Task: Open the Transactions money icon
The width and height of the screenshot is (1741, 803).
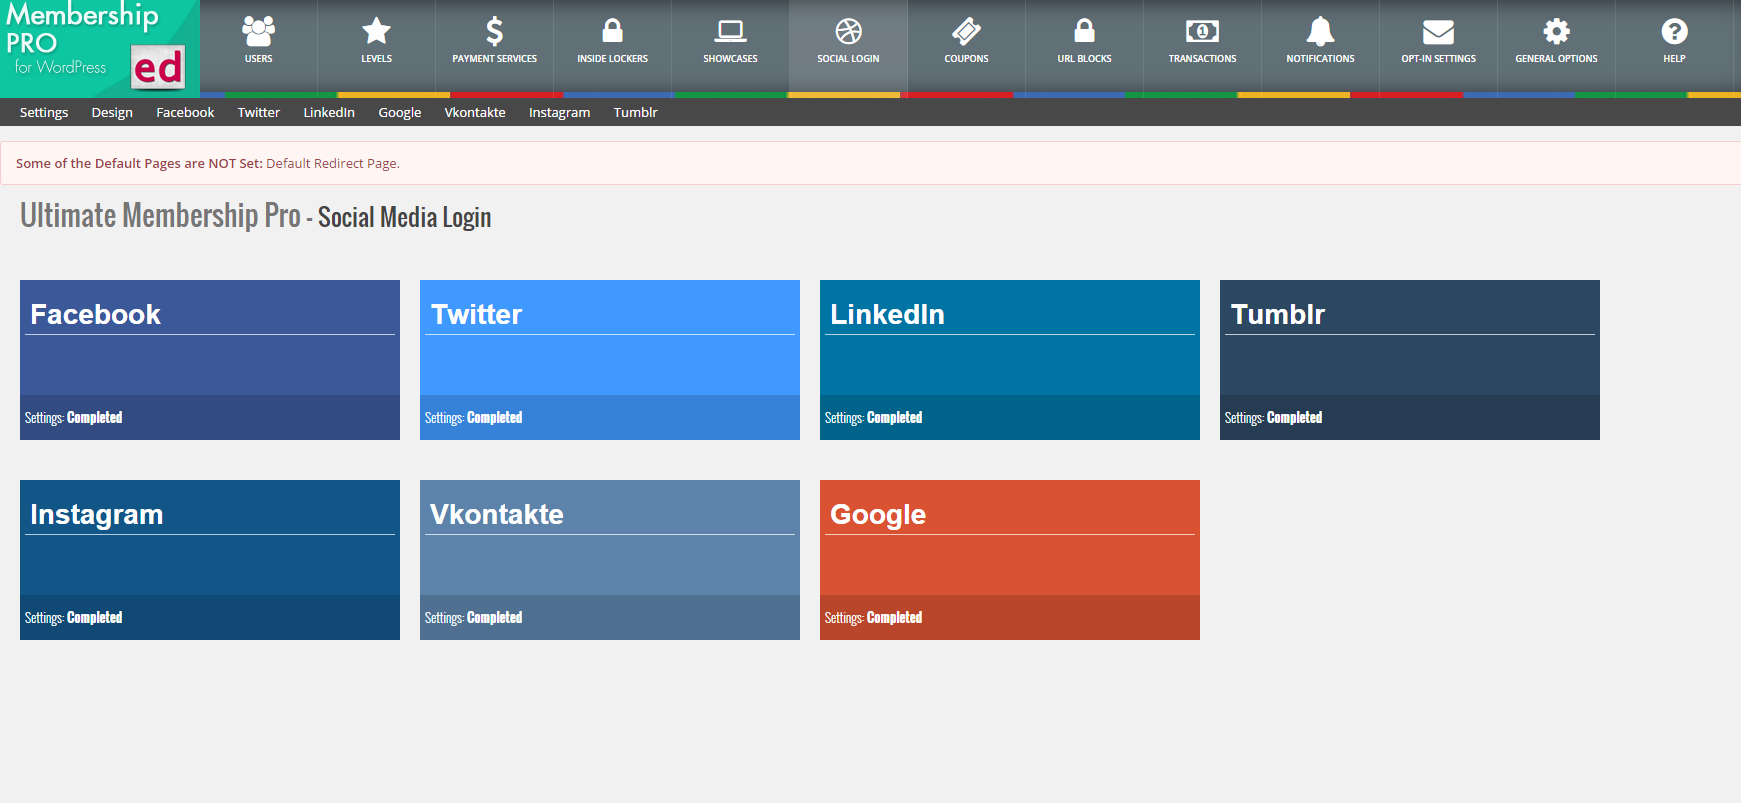Action: (x=1202, y=32)
